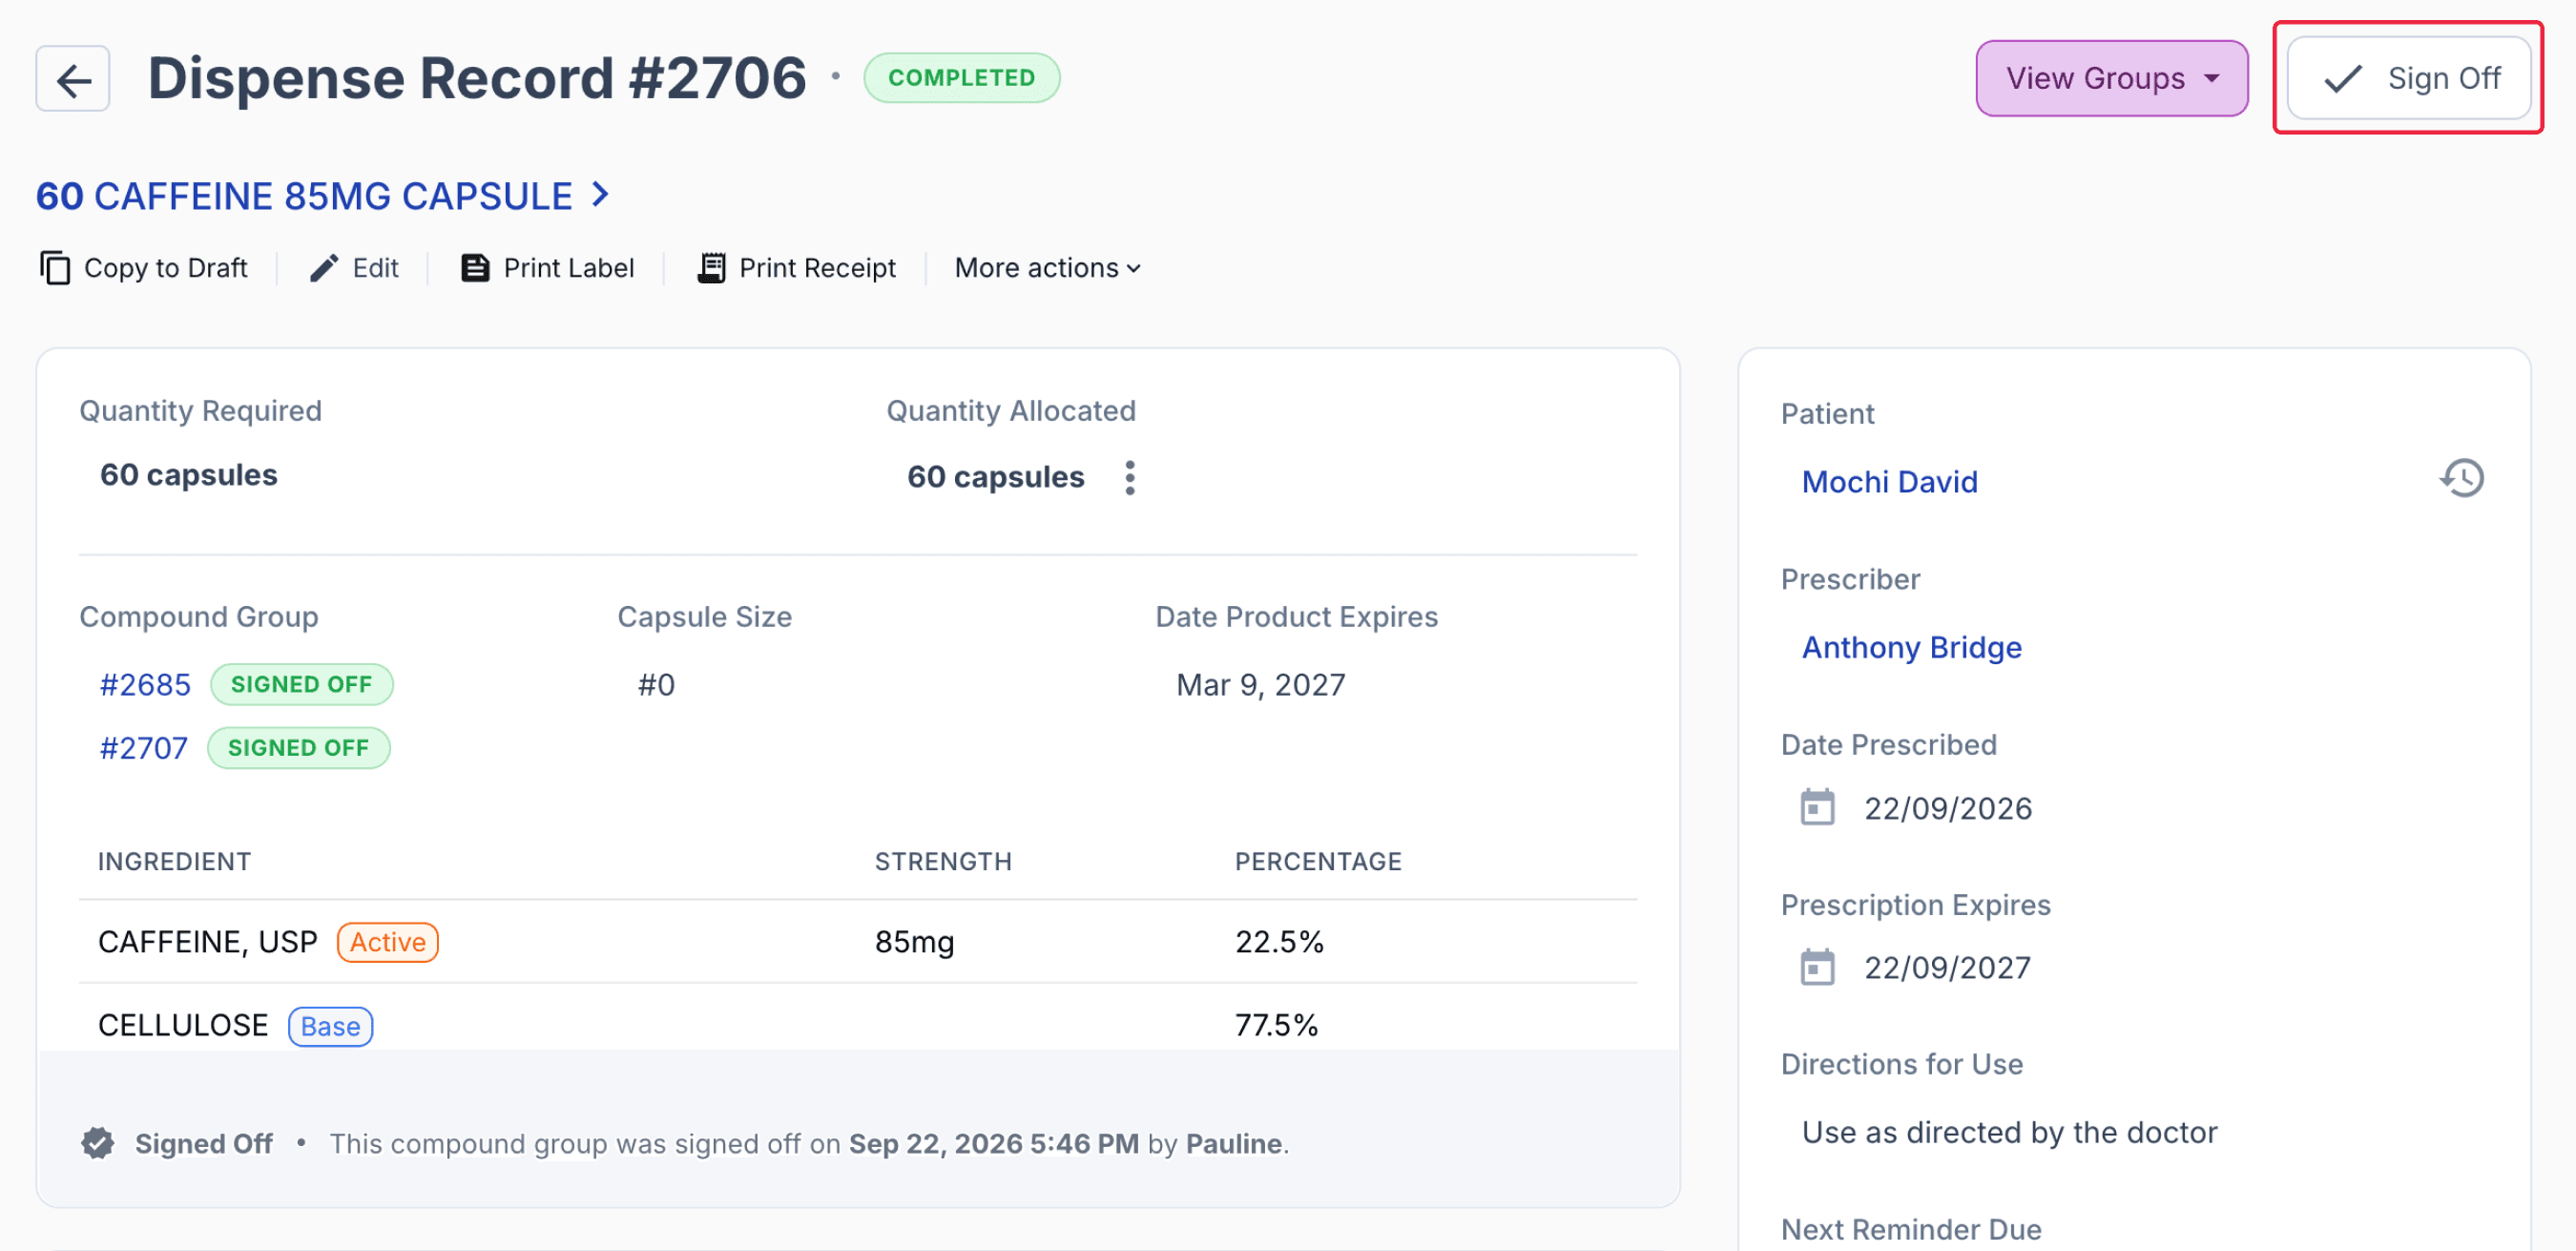Open compound group #2685
The width and height of the screenshot is (2576, 1251).
145,685
